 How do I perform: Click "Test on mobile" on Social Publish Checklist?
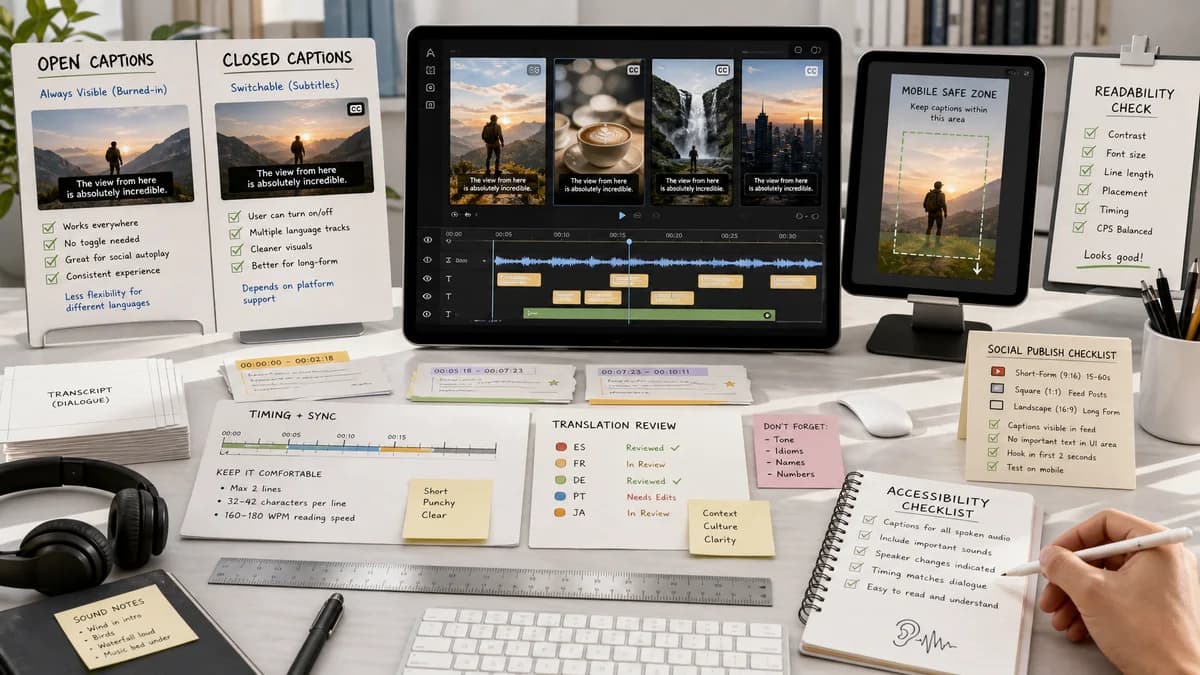[x=1036, y=469]
